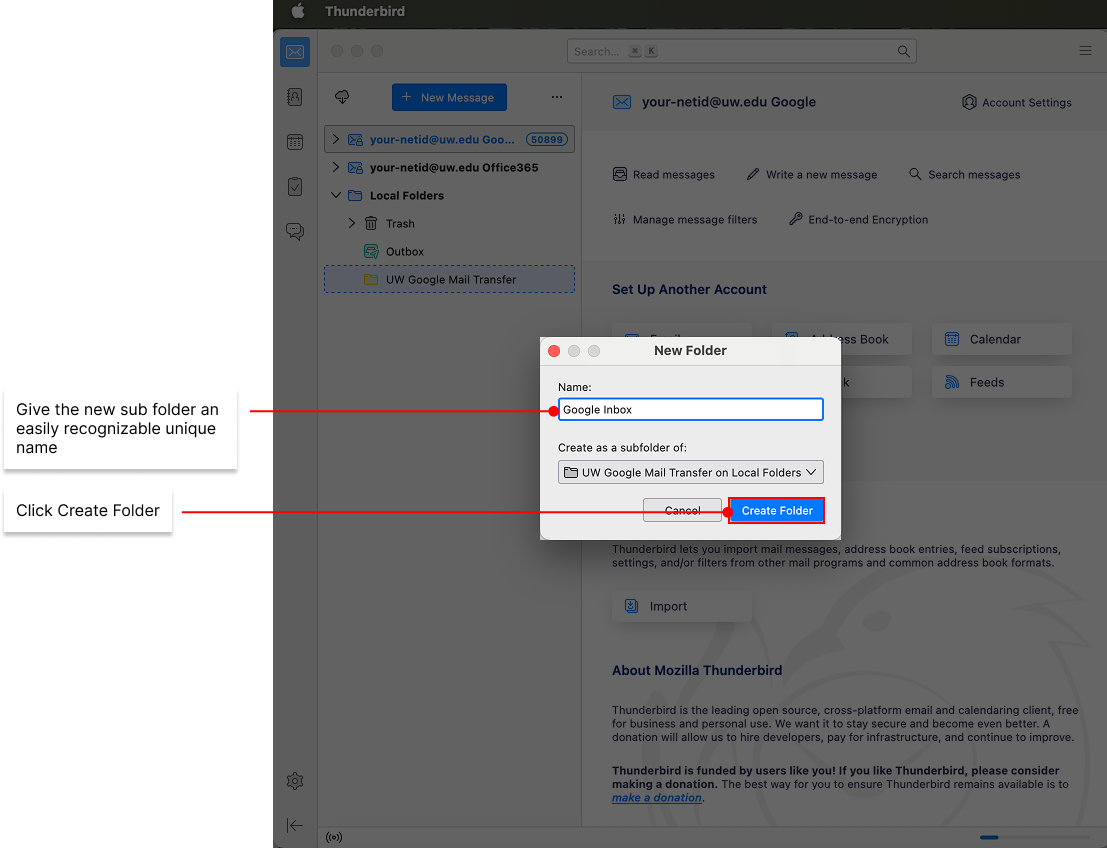Collapse the Local Folders tree

click(x=336, y=196)
